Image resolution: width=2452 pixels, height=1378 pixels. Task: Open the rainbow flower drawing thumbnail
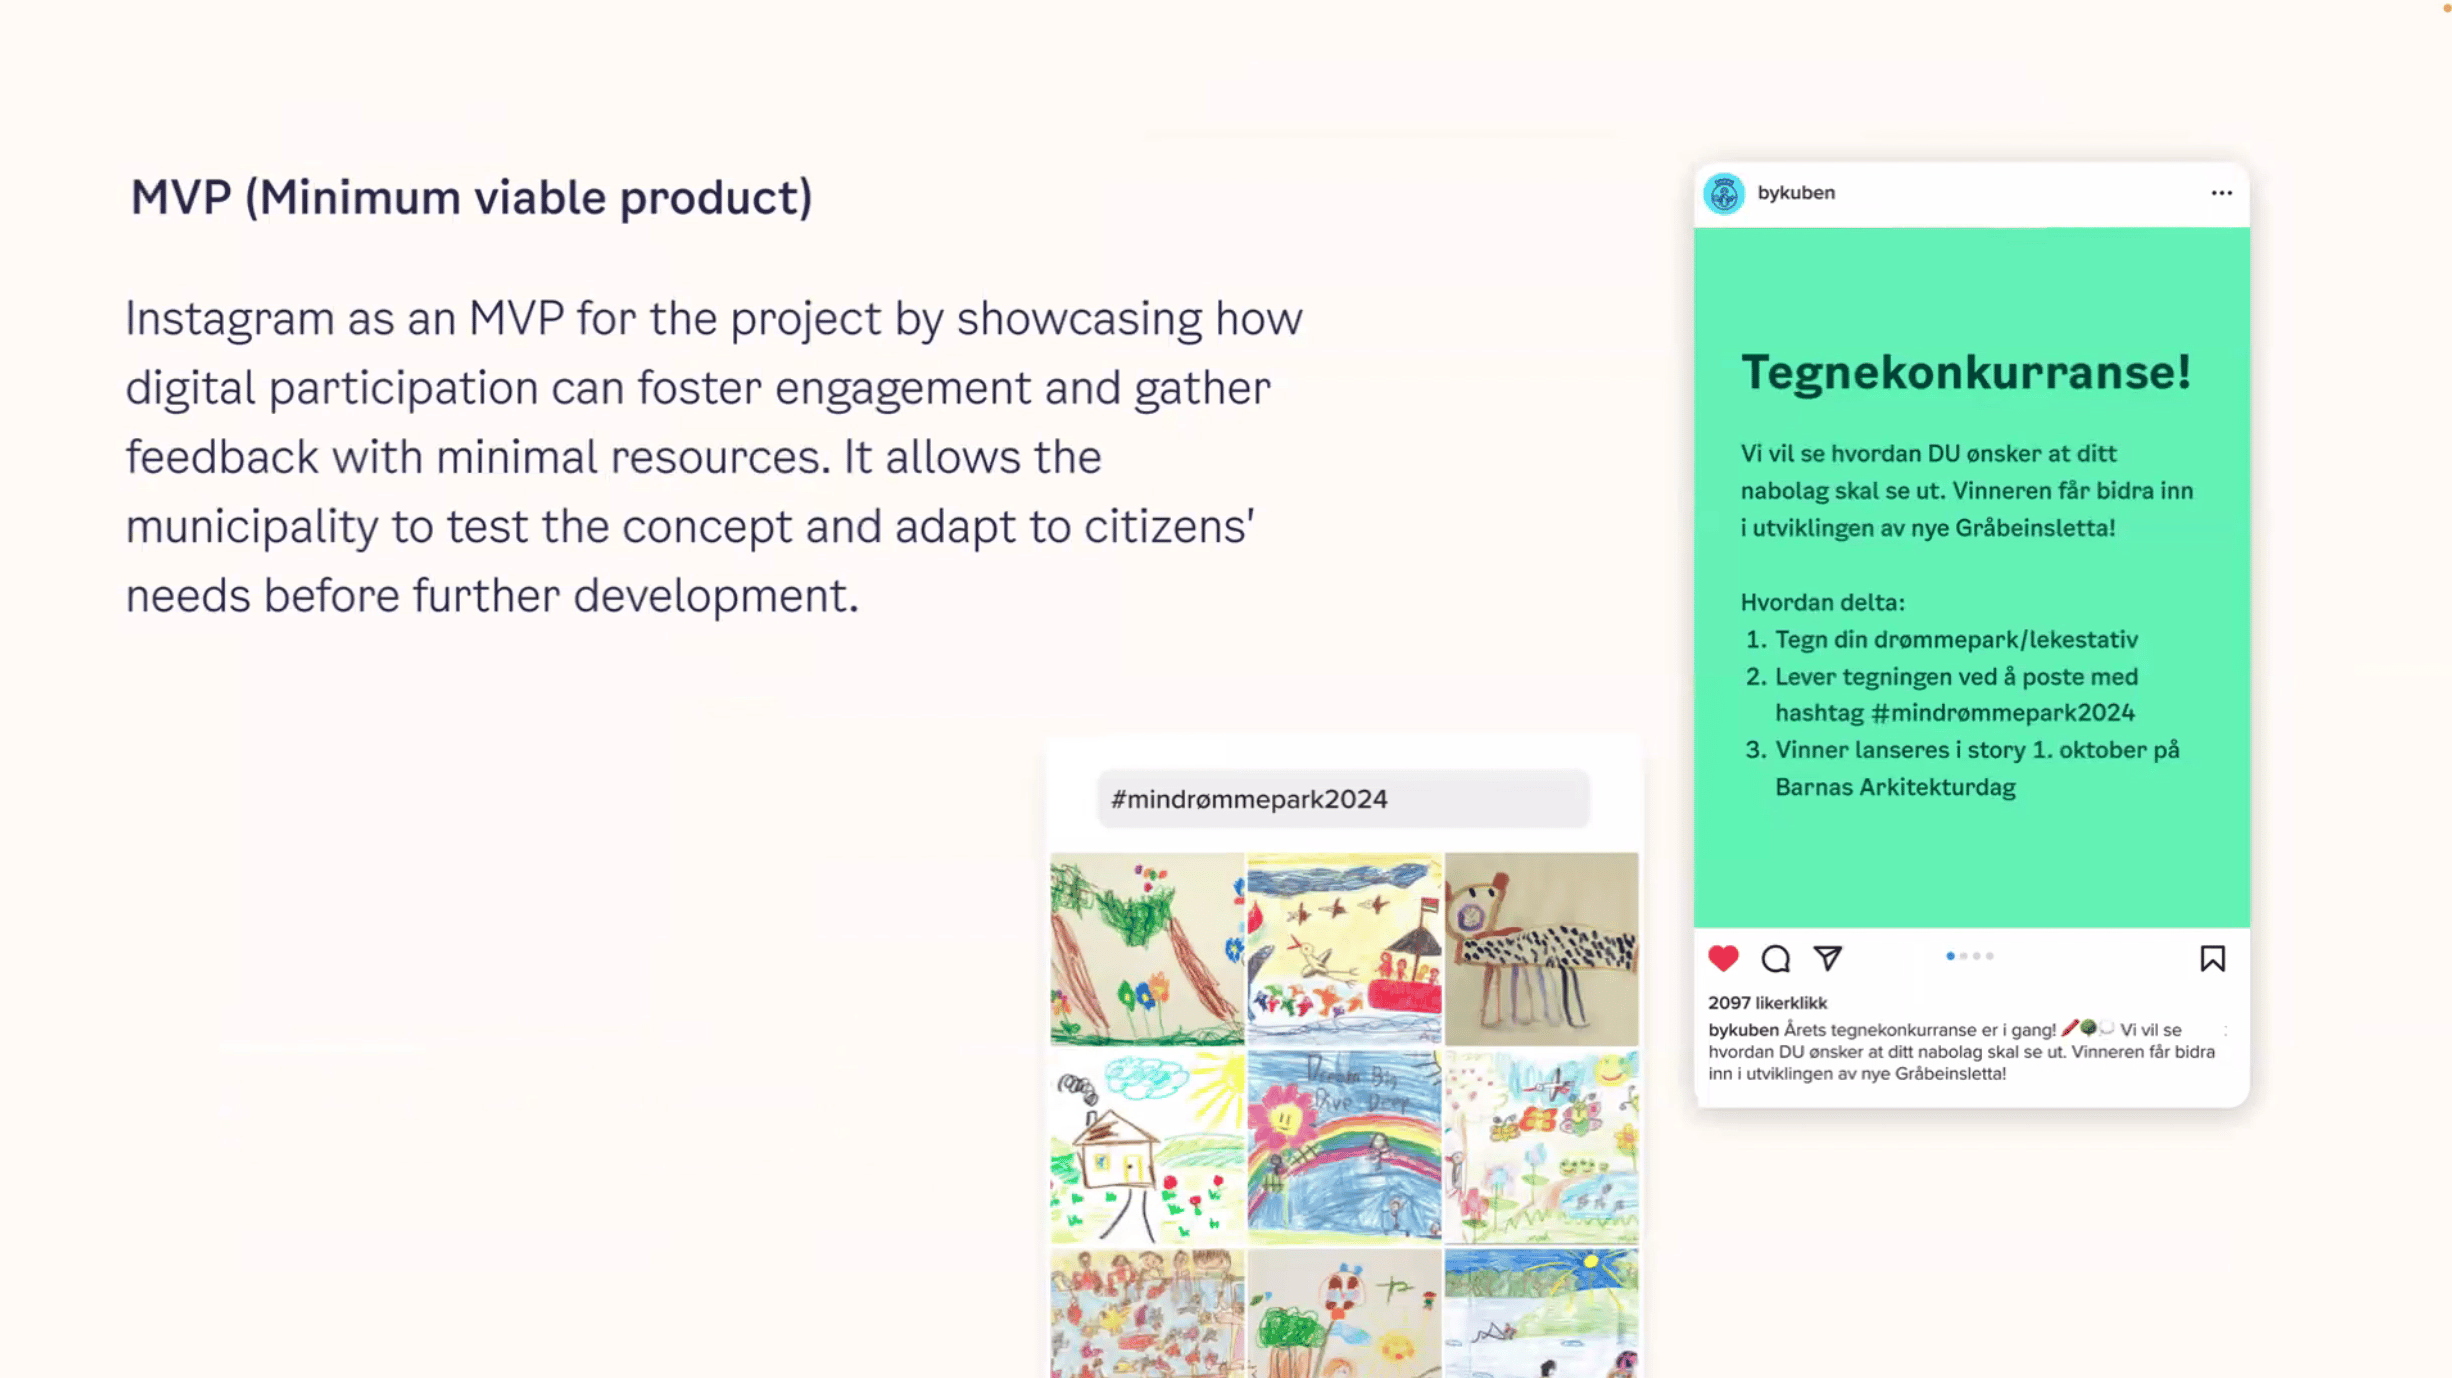point(1344,1145)
